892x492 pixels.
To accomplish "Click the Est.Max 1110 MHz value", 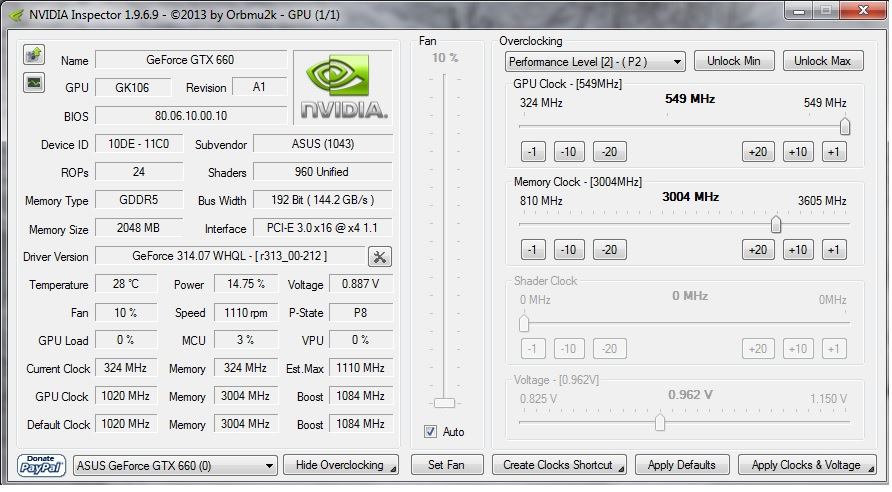I will coord(361,368).
